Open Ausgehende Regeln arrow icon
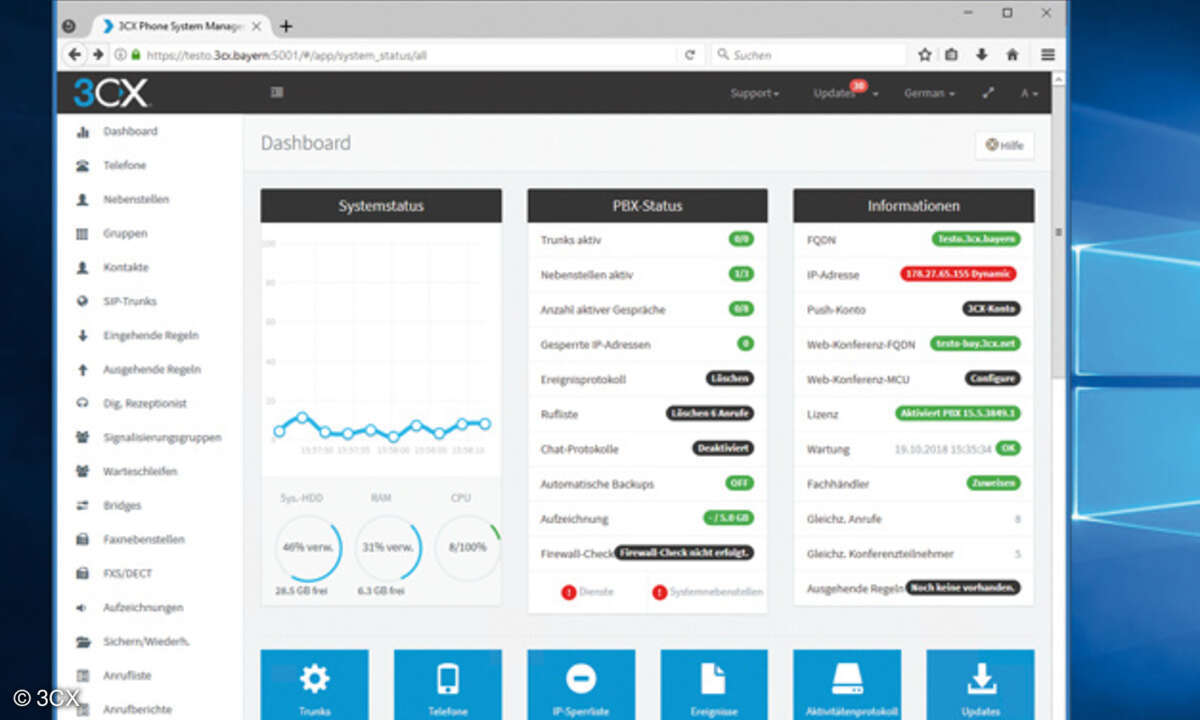Image resolution: width=1200 pixels, height=720 pixels. point(82,369)
